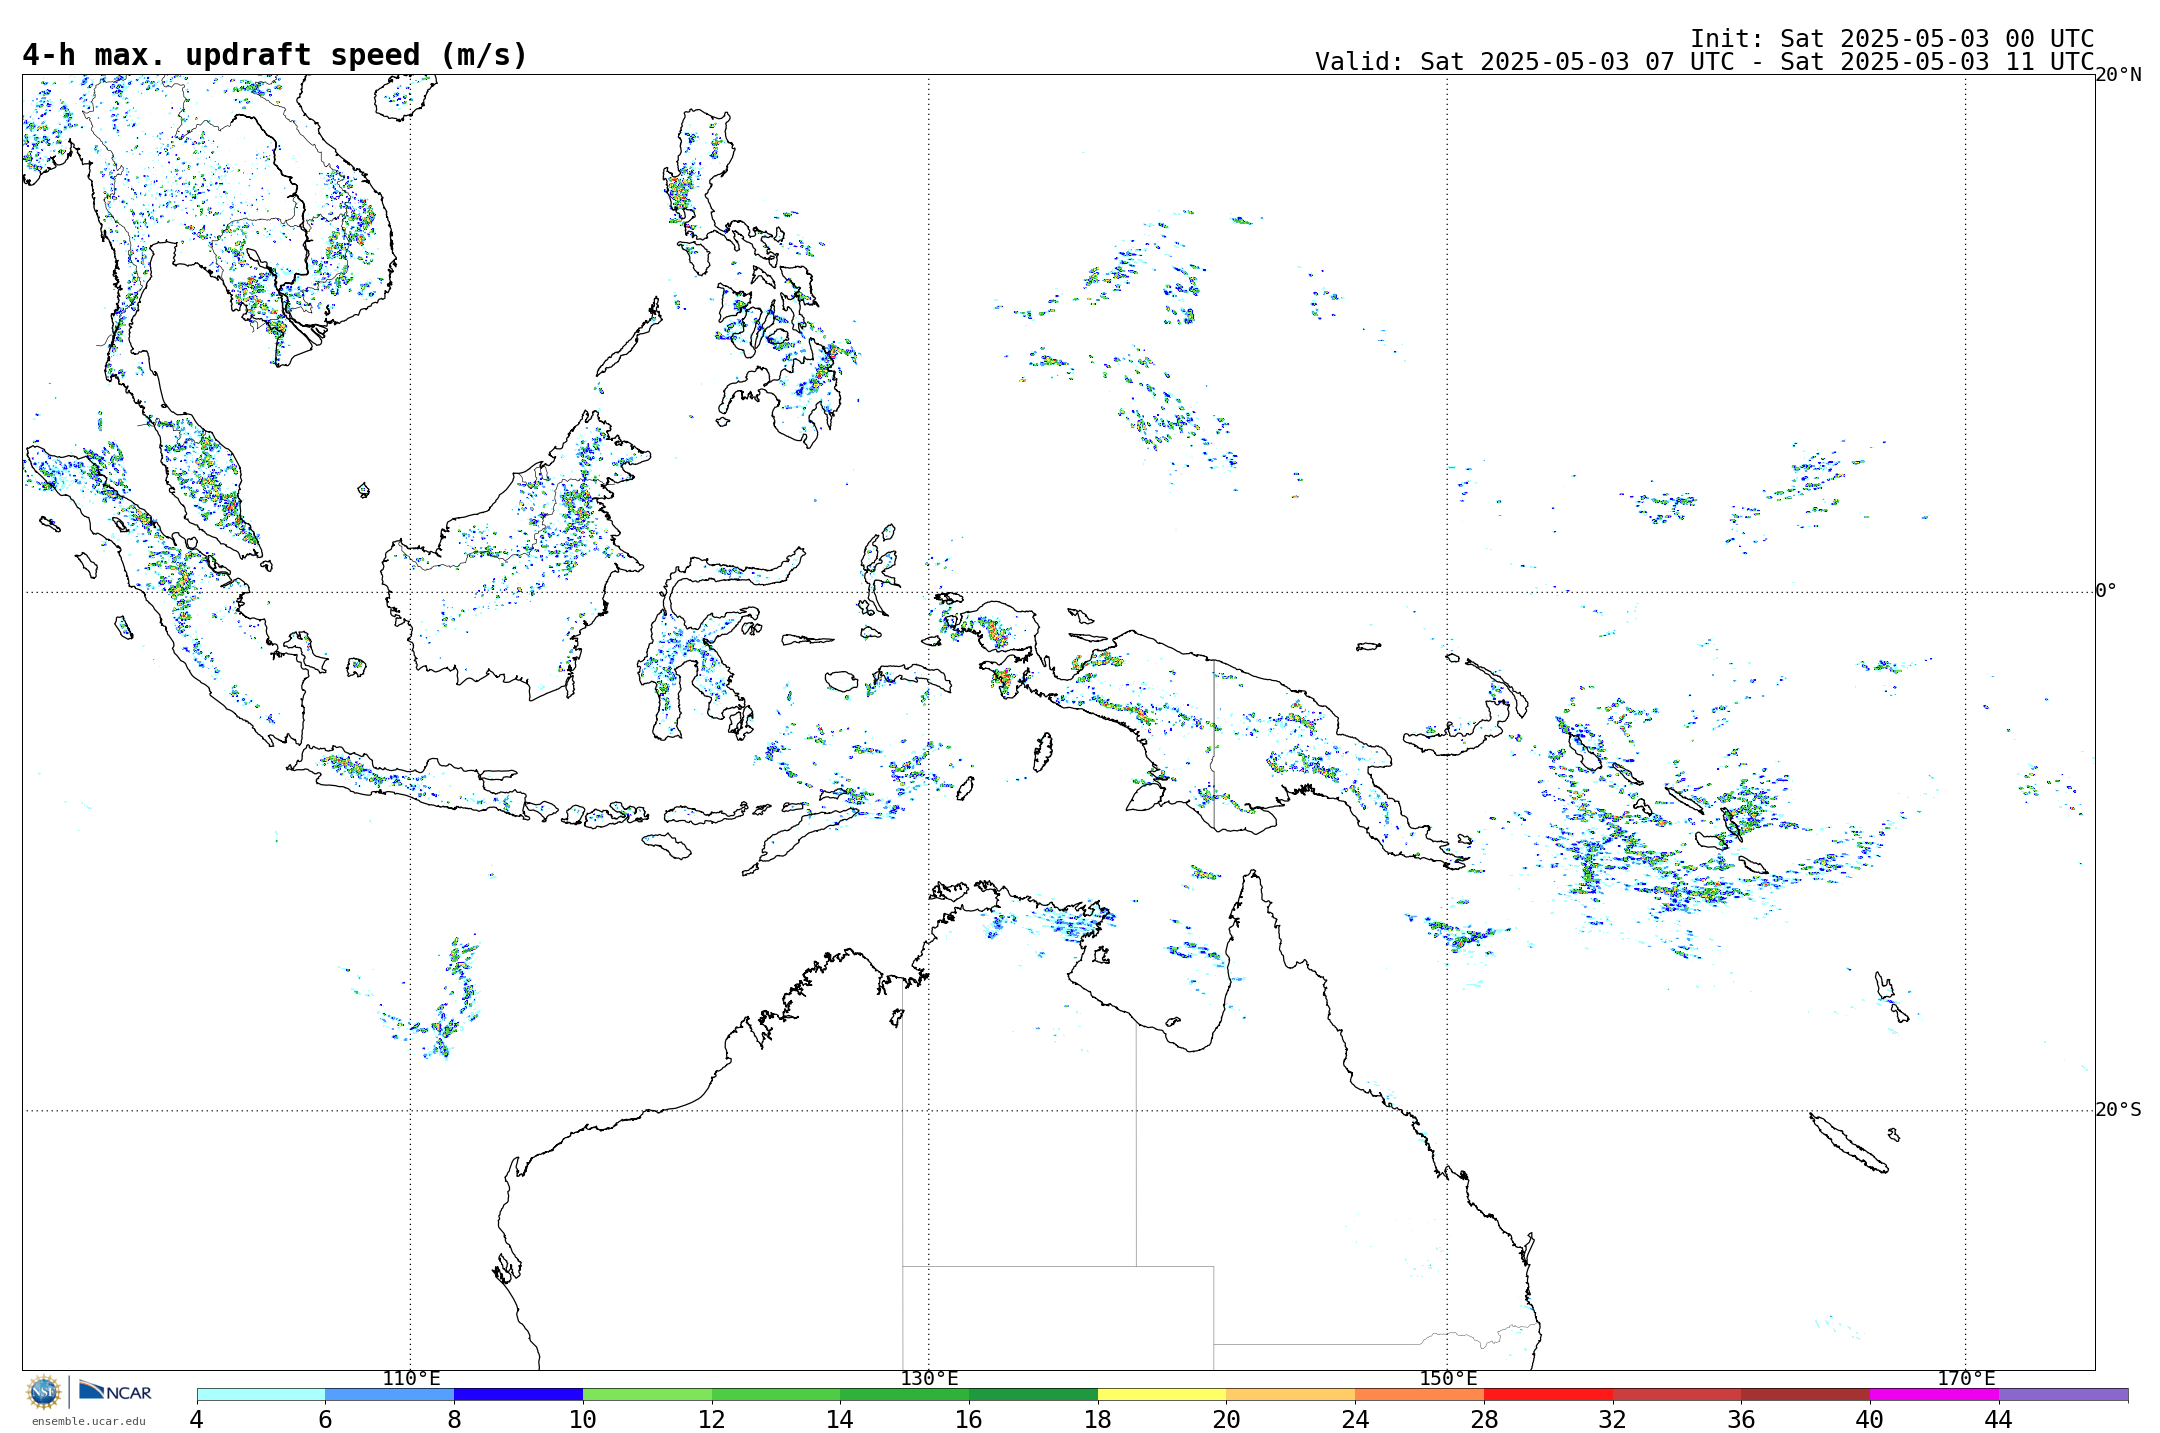Screen dimensions: 2160x1433
Task: Choose the yellow 18–20 colorbar segment
Action: coord(1162,1394)
